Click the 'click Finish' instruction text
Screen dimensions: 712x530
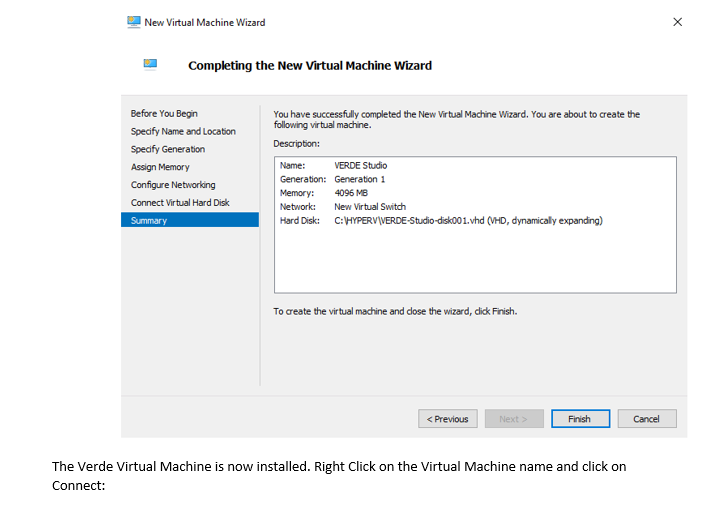click(395, 312)
